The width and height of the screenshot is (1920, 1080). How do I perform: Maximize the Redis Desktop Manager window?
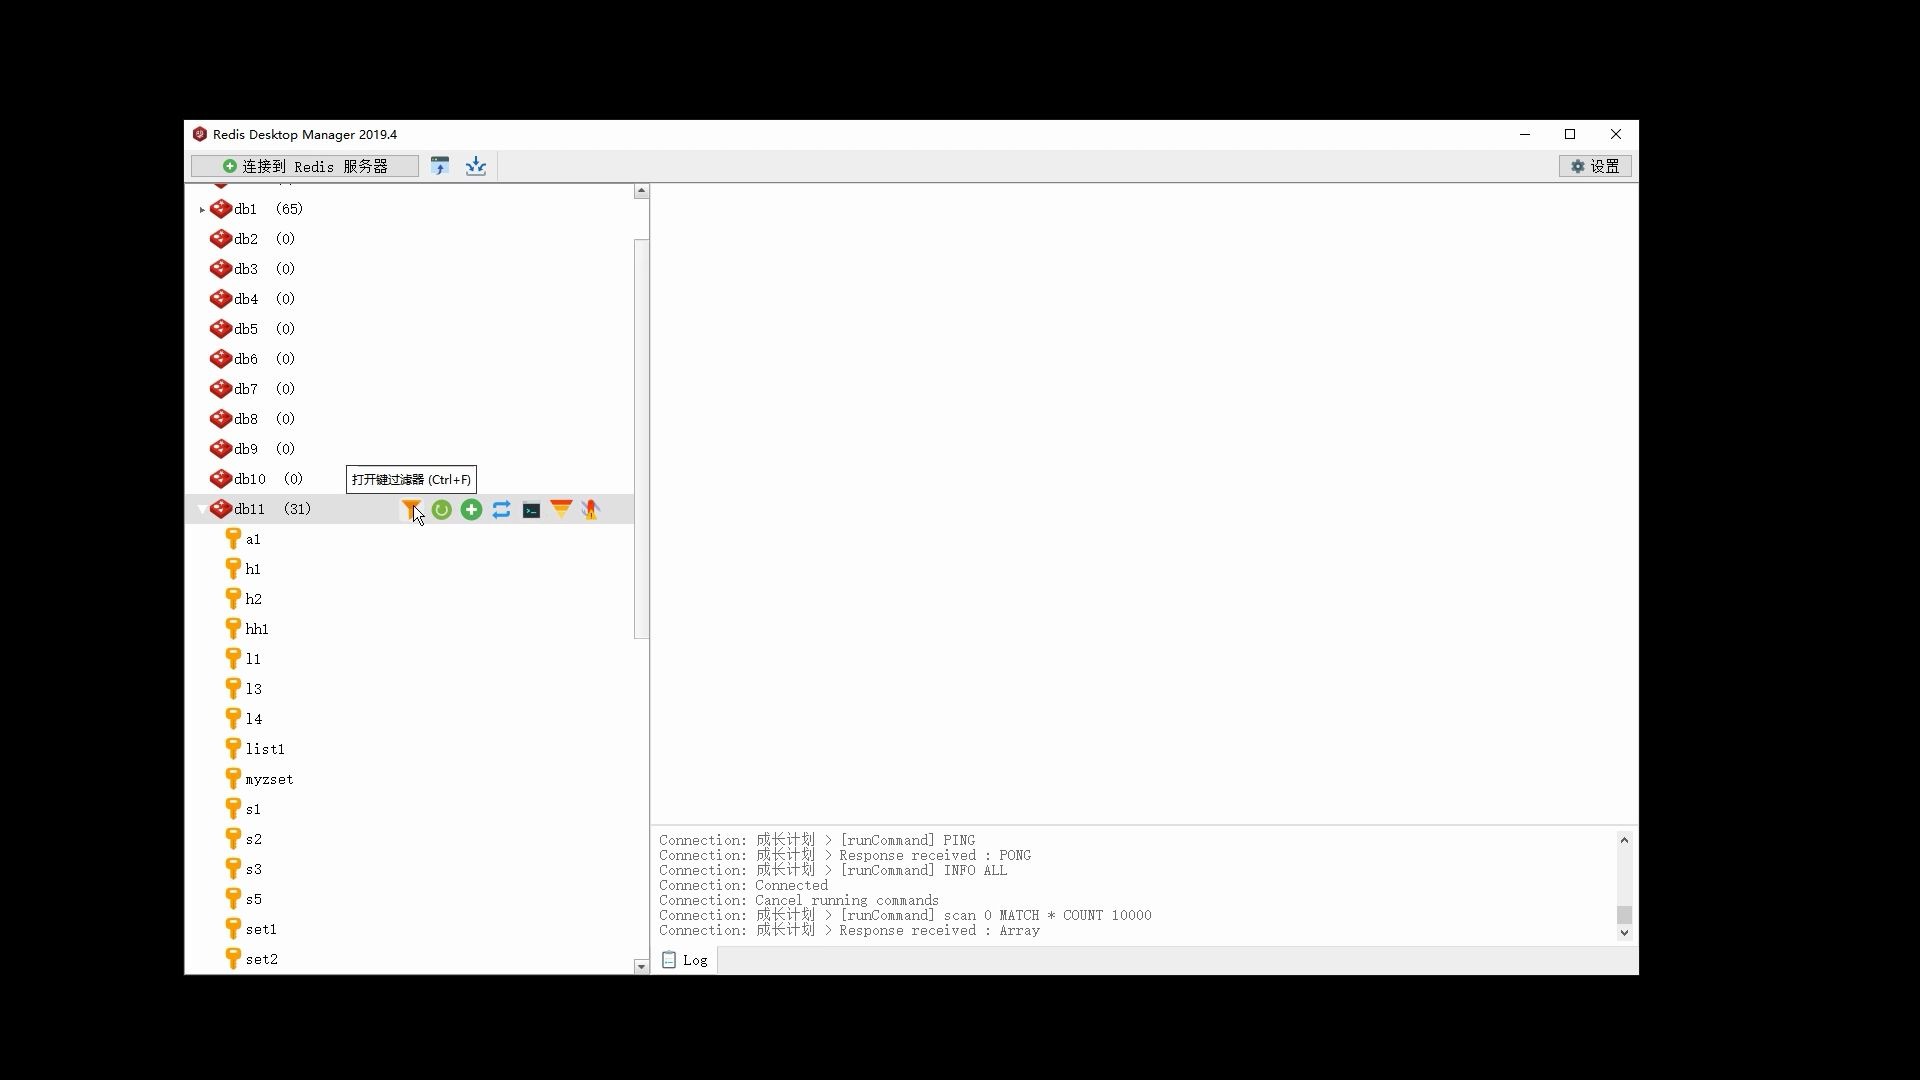[x=1570, y=134]
